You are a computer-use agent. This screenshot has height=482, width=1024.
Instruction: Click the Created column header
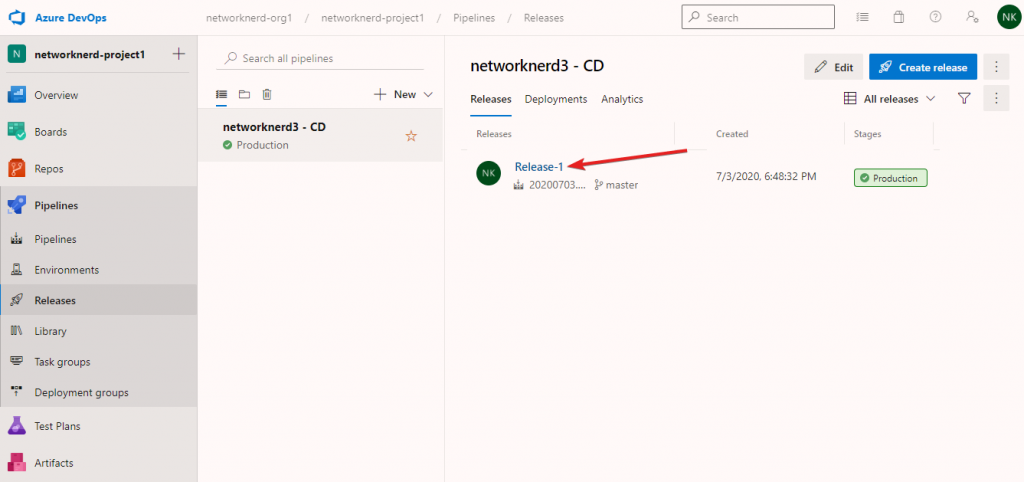pyautogui.click(x=732, y=134)
